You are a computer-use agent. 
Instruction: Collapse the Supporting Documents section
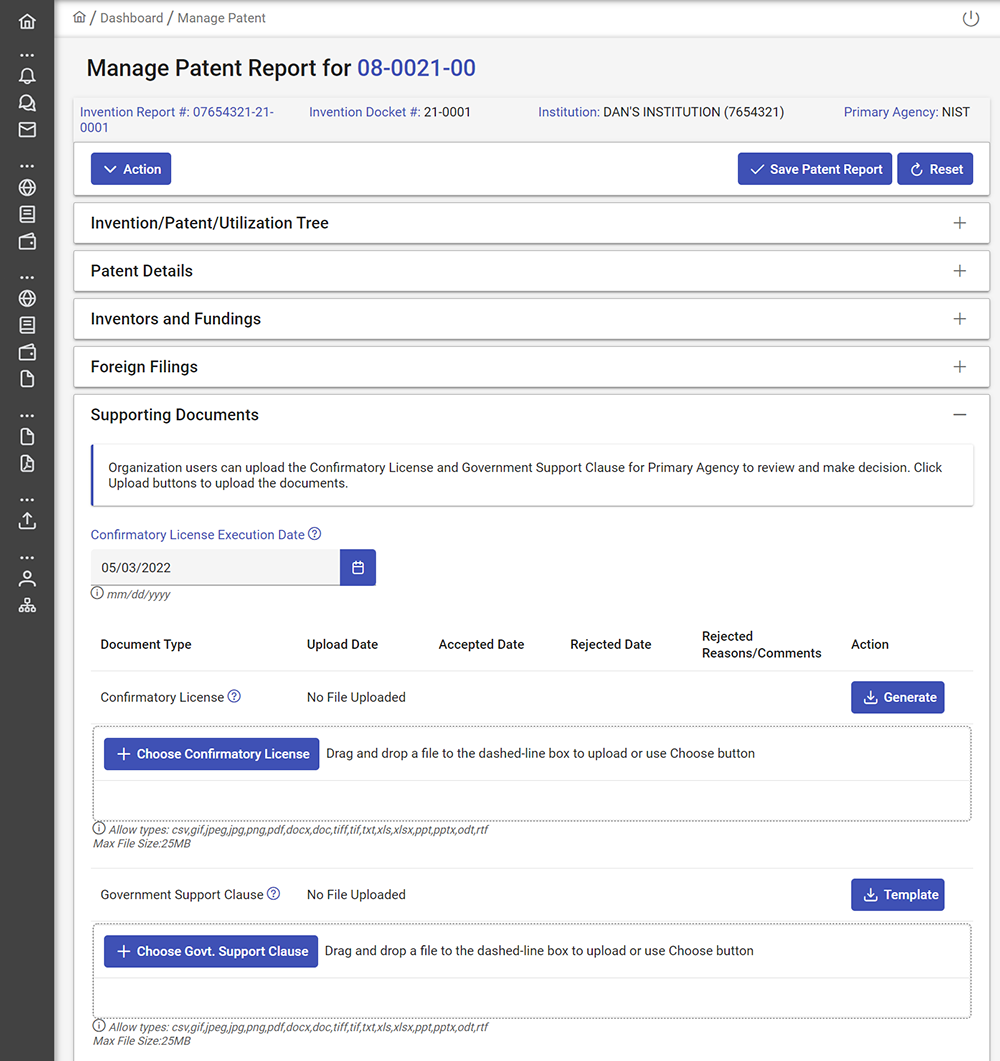coord(959,415)
